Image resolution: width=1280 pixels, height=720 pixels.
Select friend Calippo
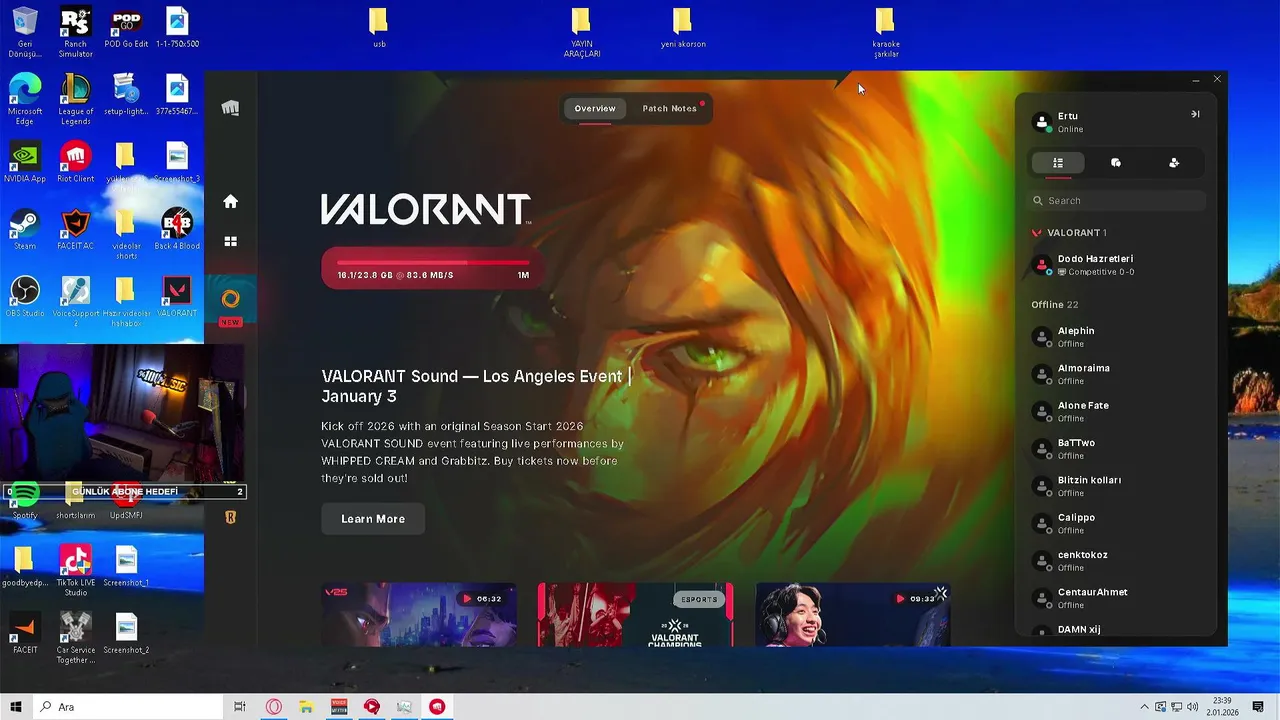(x=1117, y=523)
